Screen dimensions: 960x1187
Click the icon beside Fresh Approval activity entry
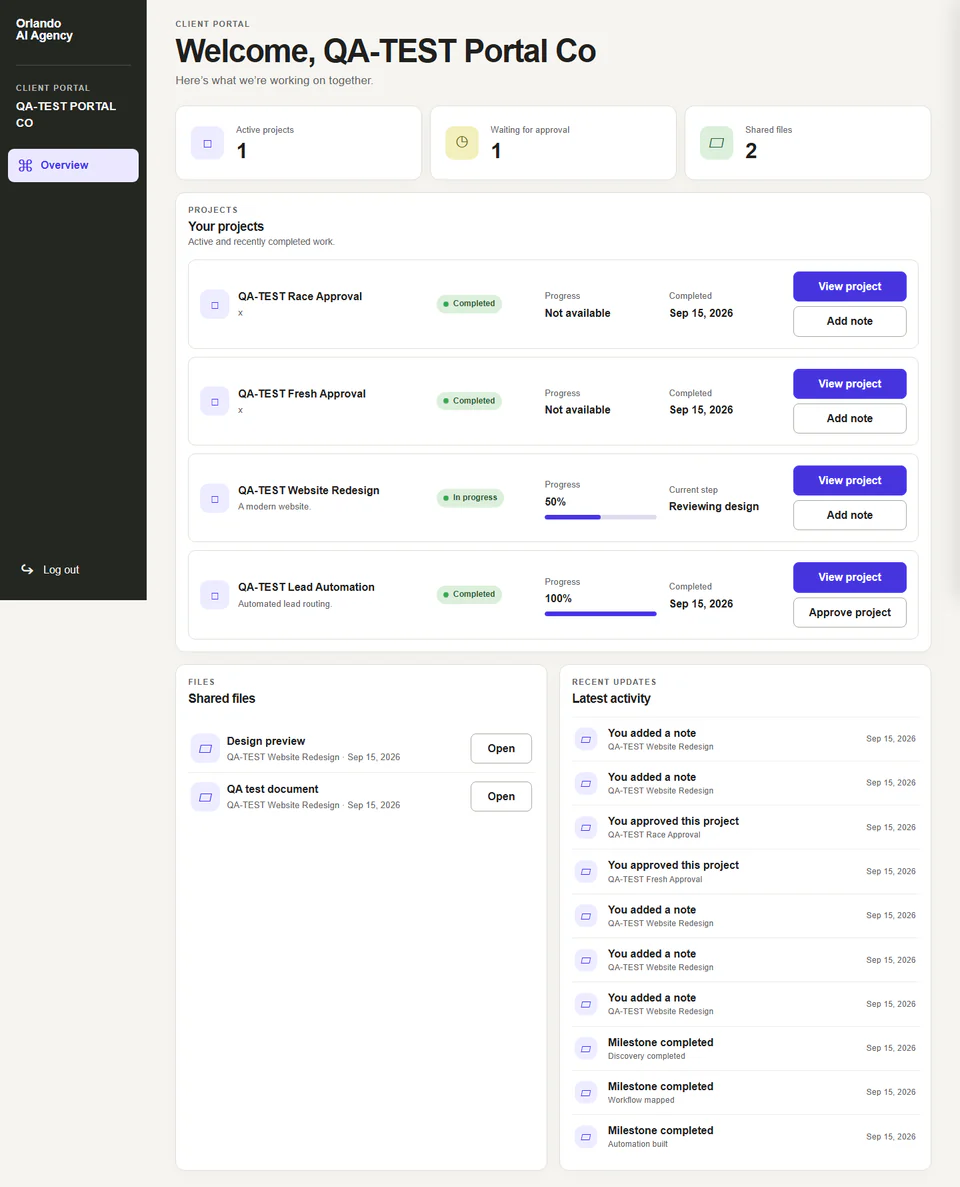tap(586, 871)
